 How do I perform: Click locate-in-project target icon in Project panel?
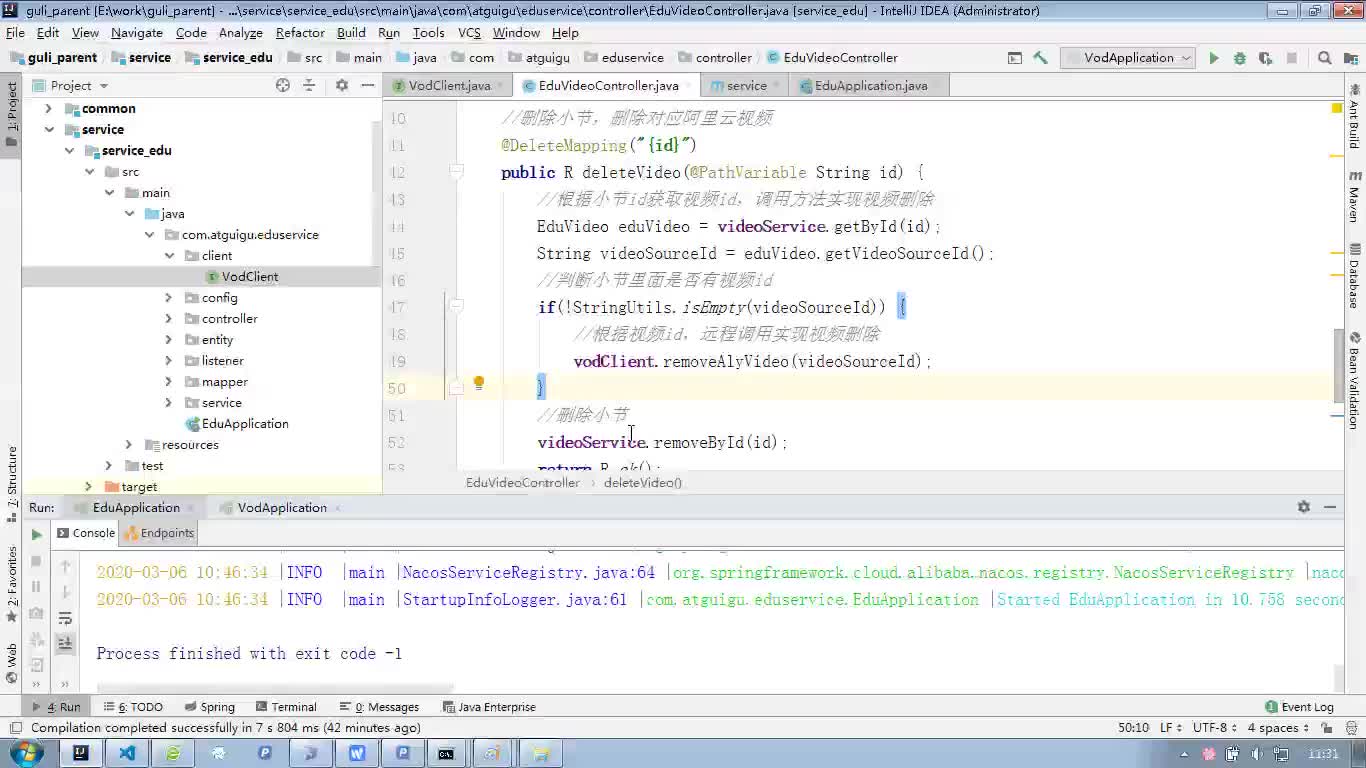[x=283, y=86]
